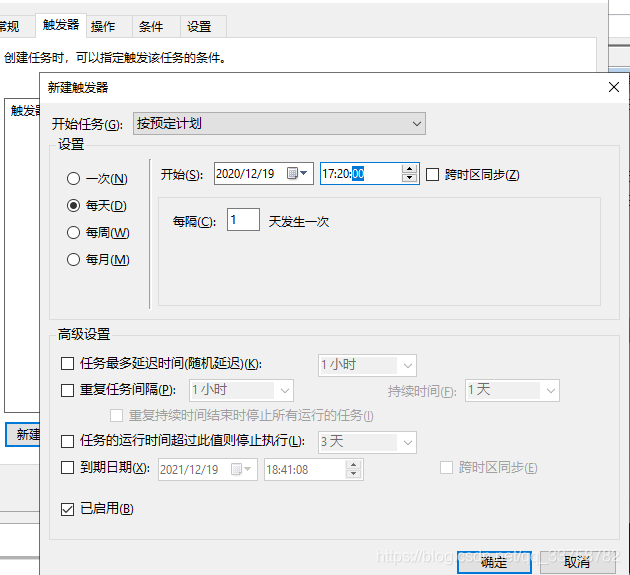Image resolution: width=630 pixels, height=575 pixels.
Task: Toggle 重复持续时间结束时停止所有运行的任务 checkbox
Action: click(117, 415)
